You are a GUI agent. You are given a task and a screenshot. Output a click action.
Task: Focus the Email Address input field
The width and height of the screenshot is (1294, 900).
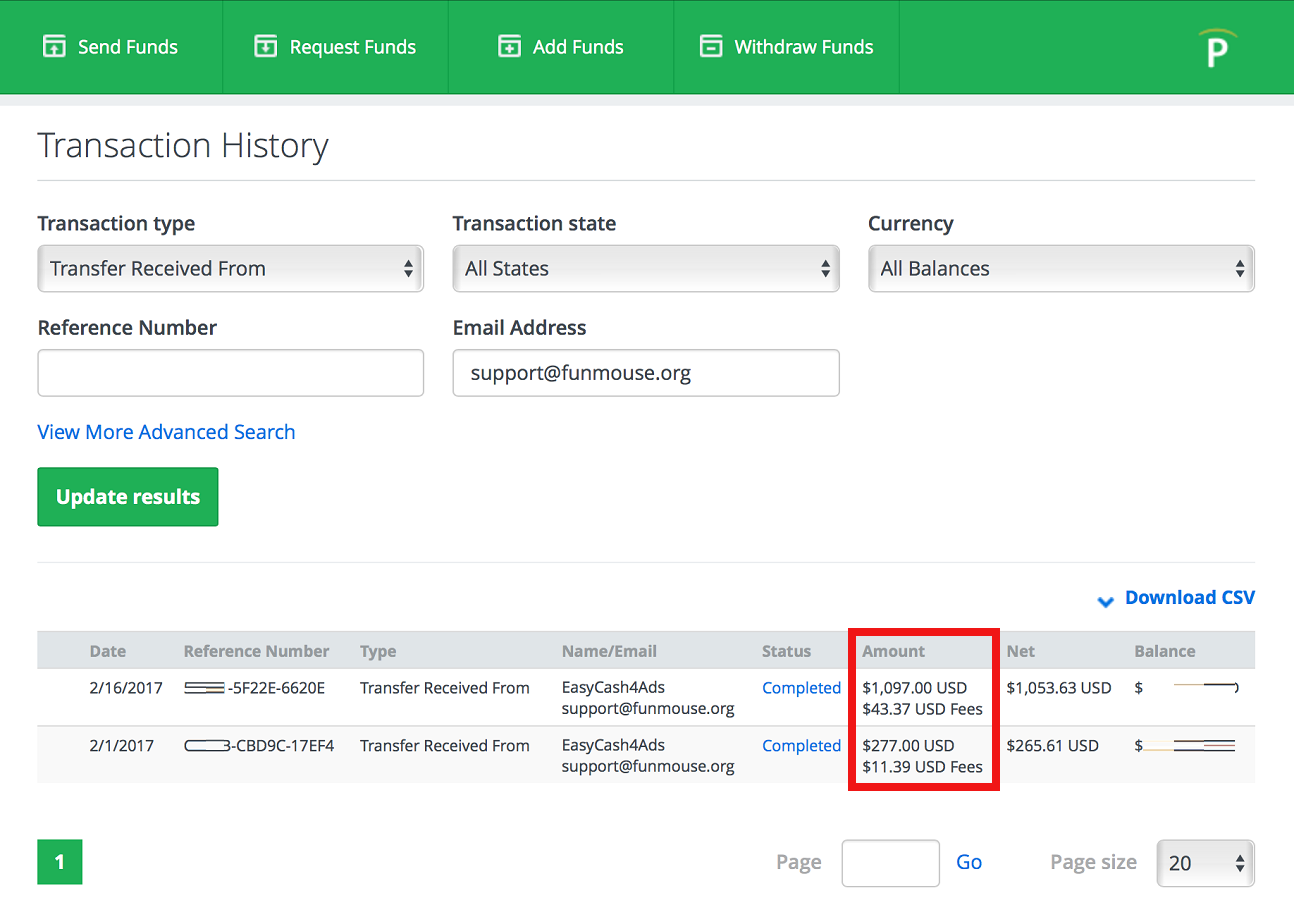tap(646, 373)
